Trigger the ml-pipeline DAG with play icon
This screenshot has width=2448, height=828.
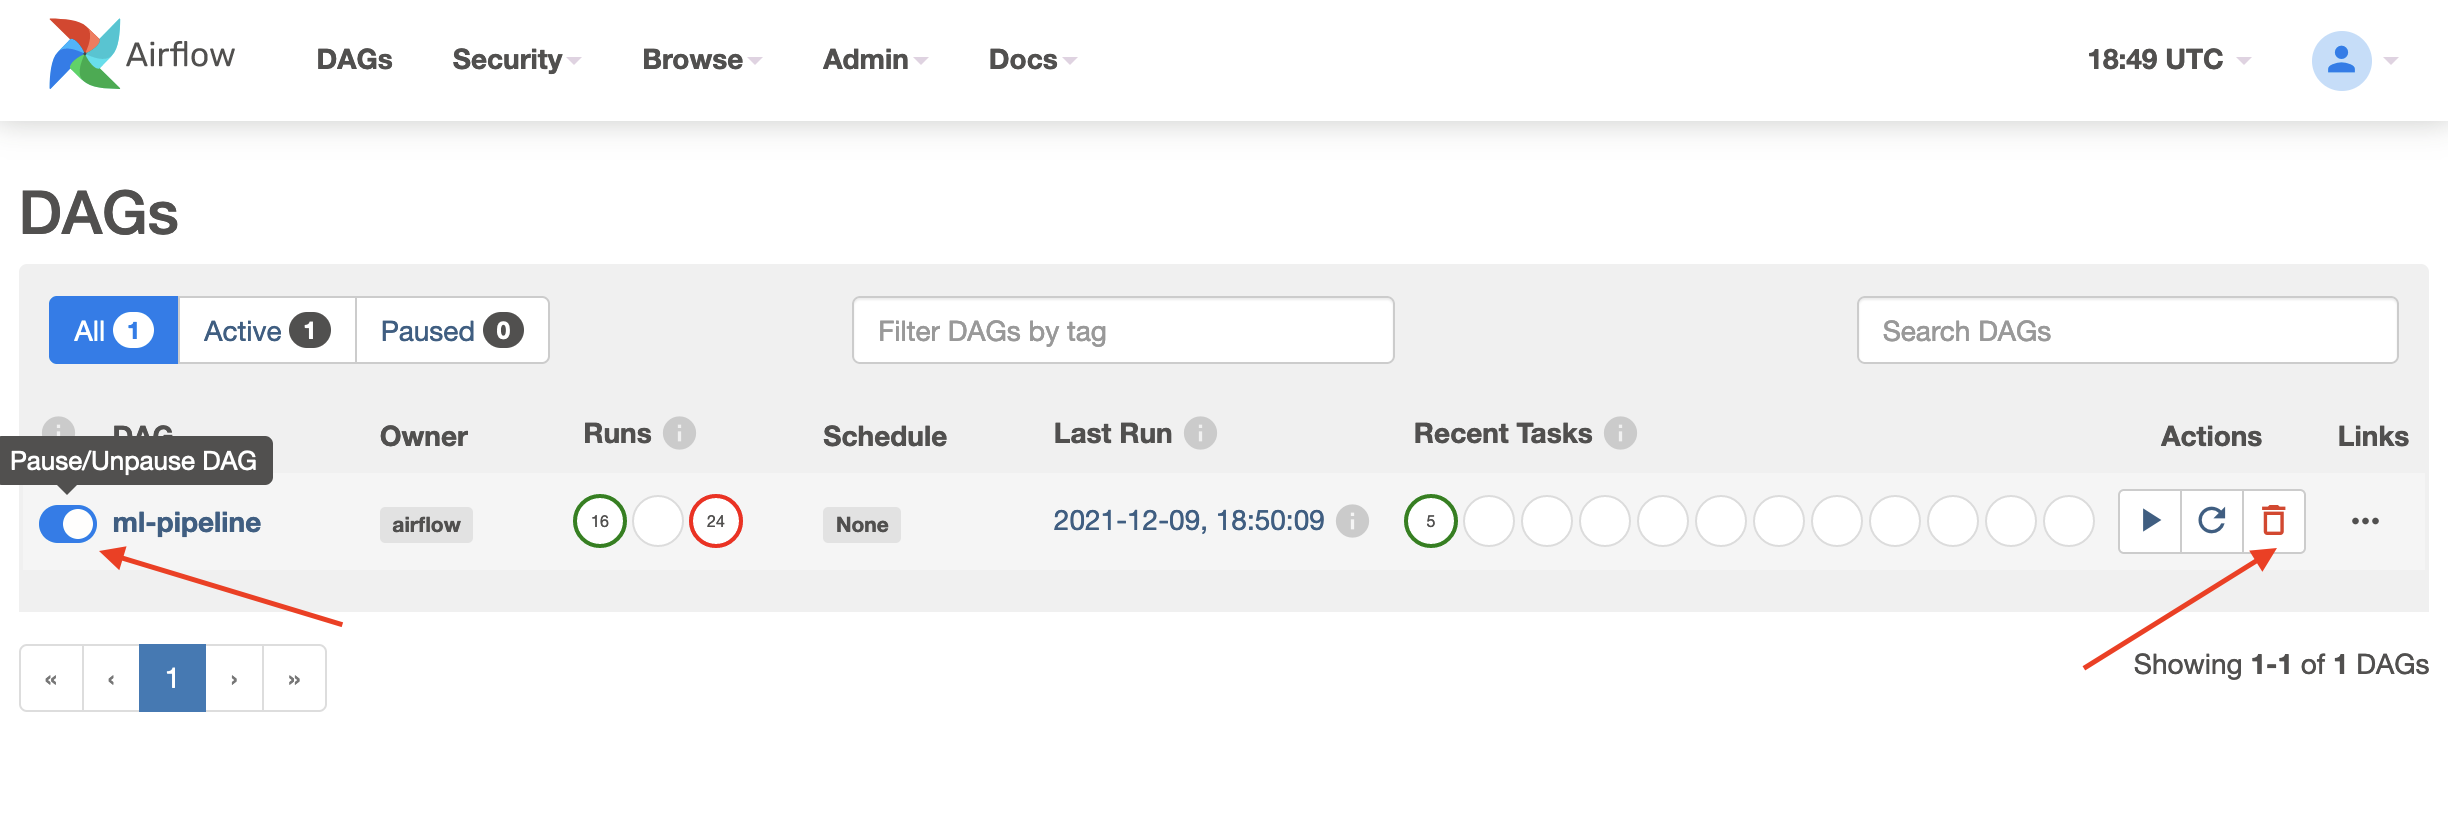[2150, 521]
